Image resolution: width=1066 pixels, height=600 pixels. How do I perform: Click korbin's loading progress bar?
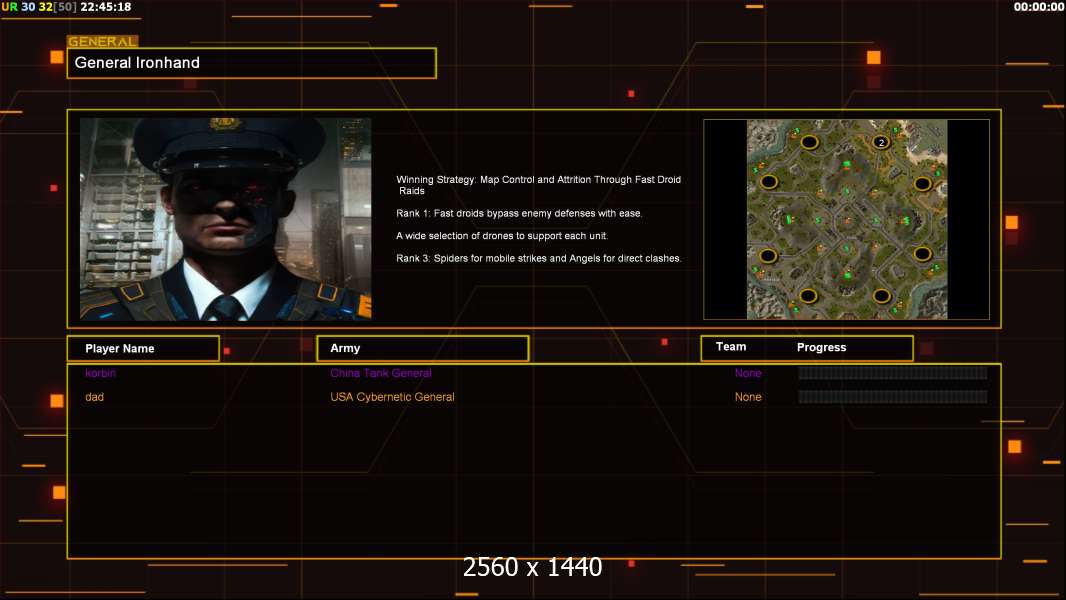point(893,373)
